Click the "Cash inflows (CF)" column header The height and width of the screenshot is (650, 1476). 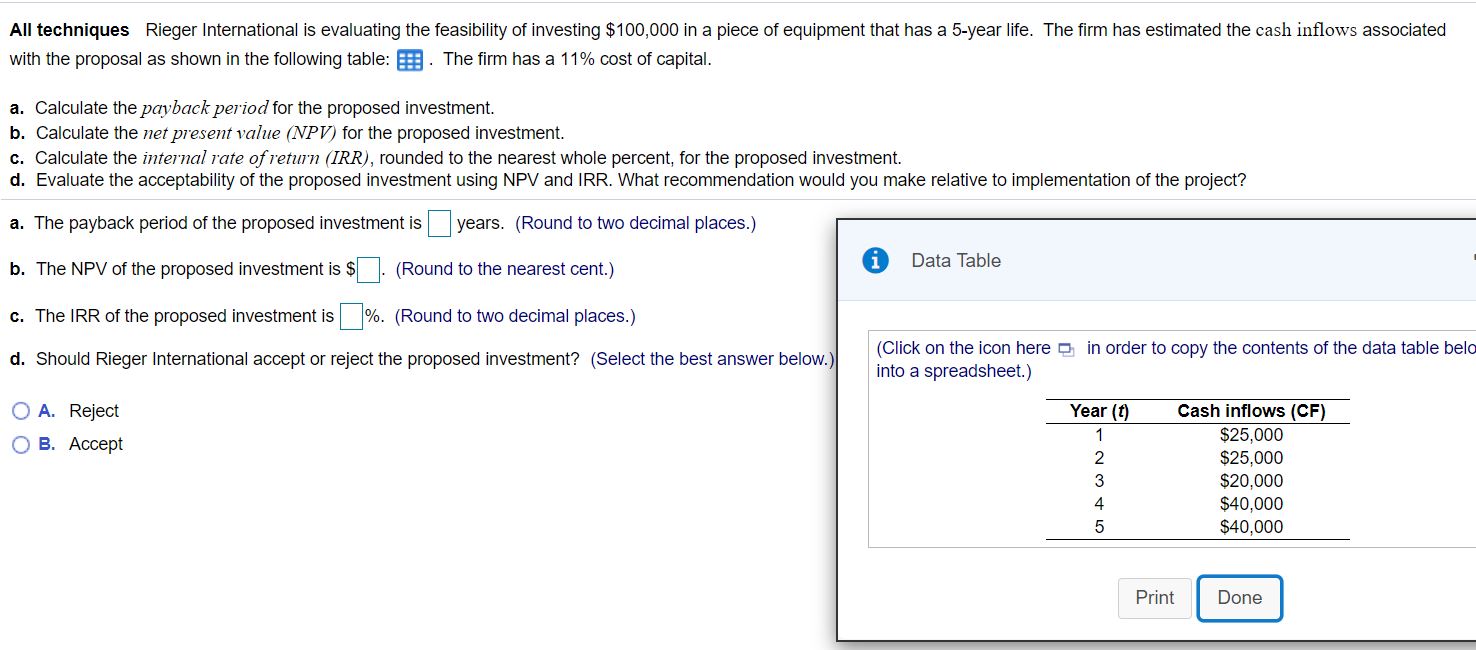point(1251,411)
